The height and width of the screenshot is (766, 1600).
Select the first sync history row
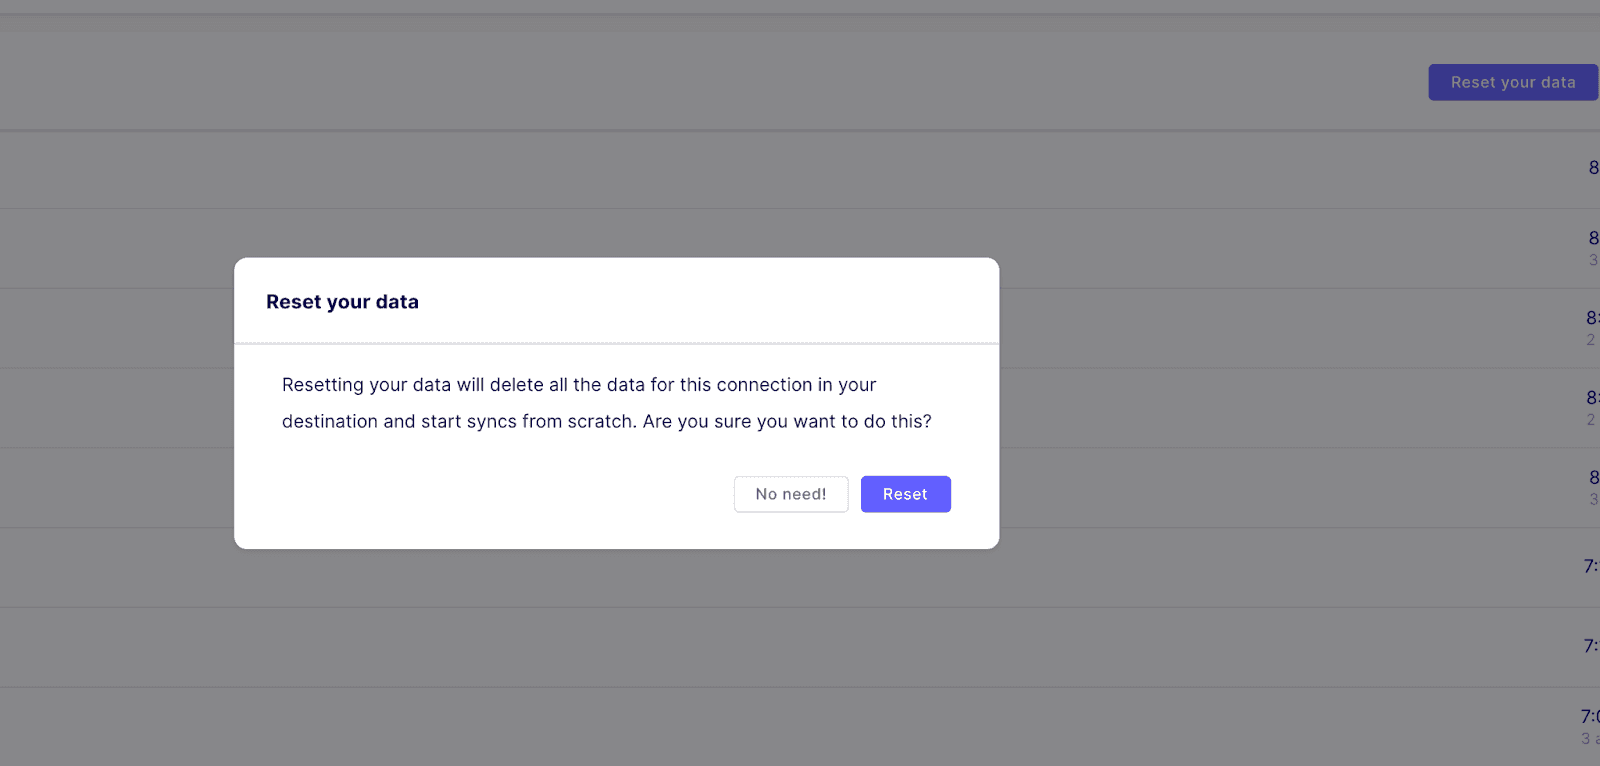tap(800, 169)
